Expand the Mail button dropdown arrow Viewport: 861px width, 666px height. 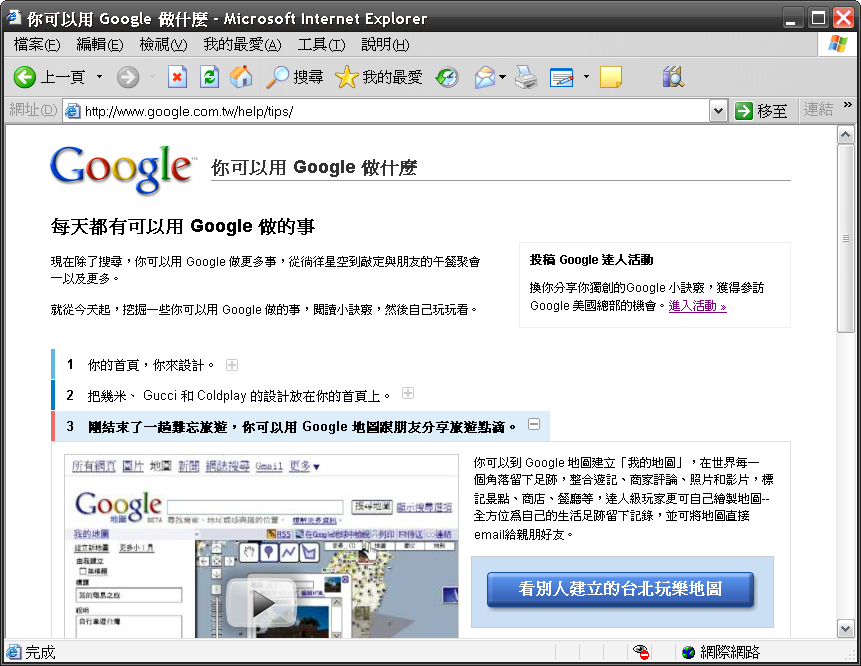pyautogui.click(x=502, y=77)
